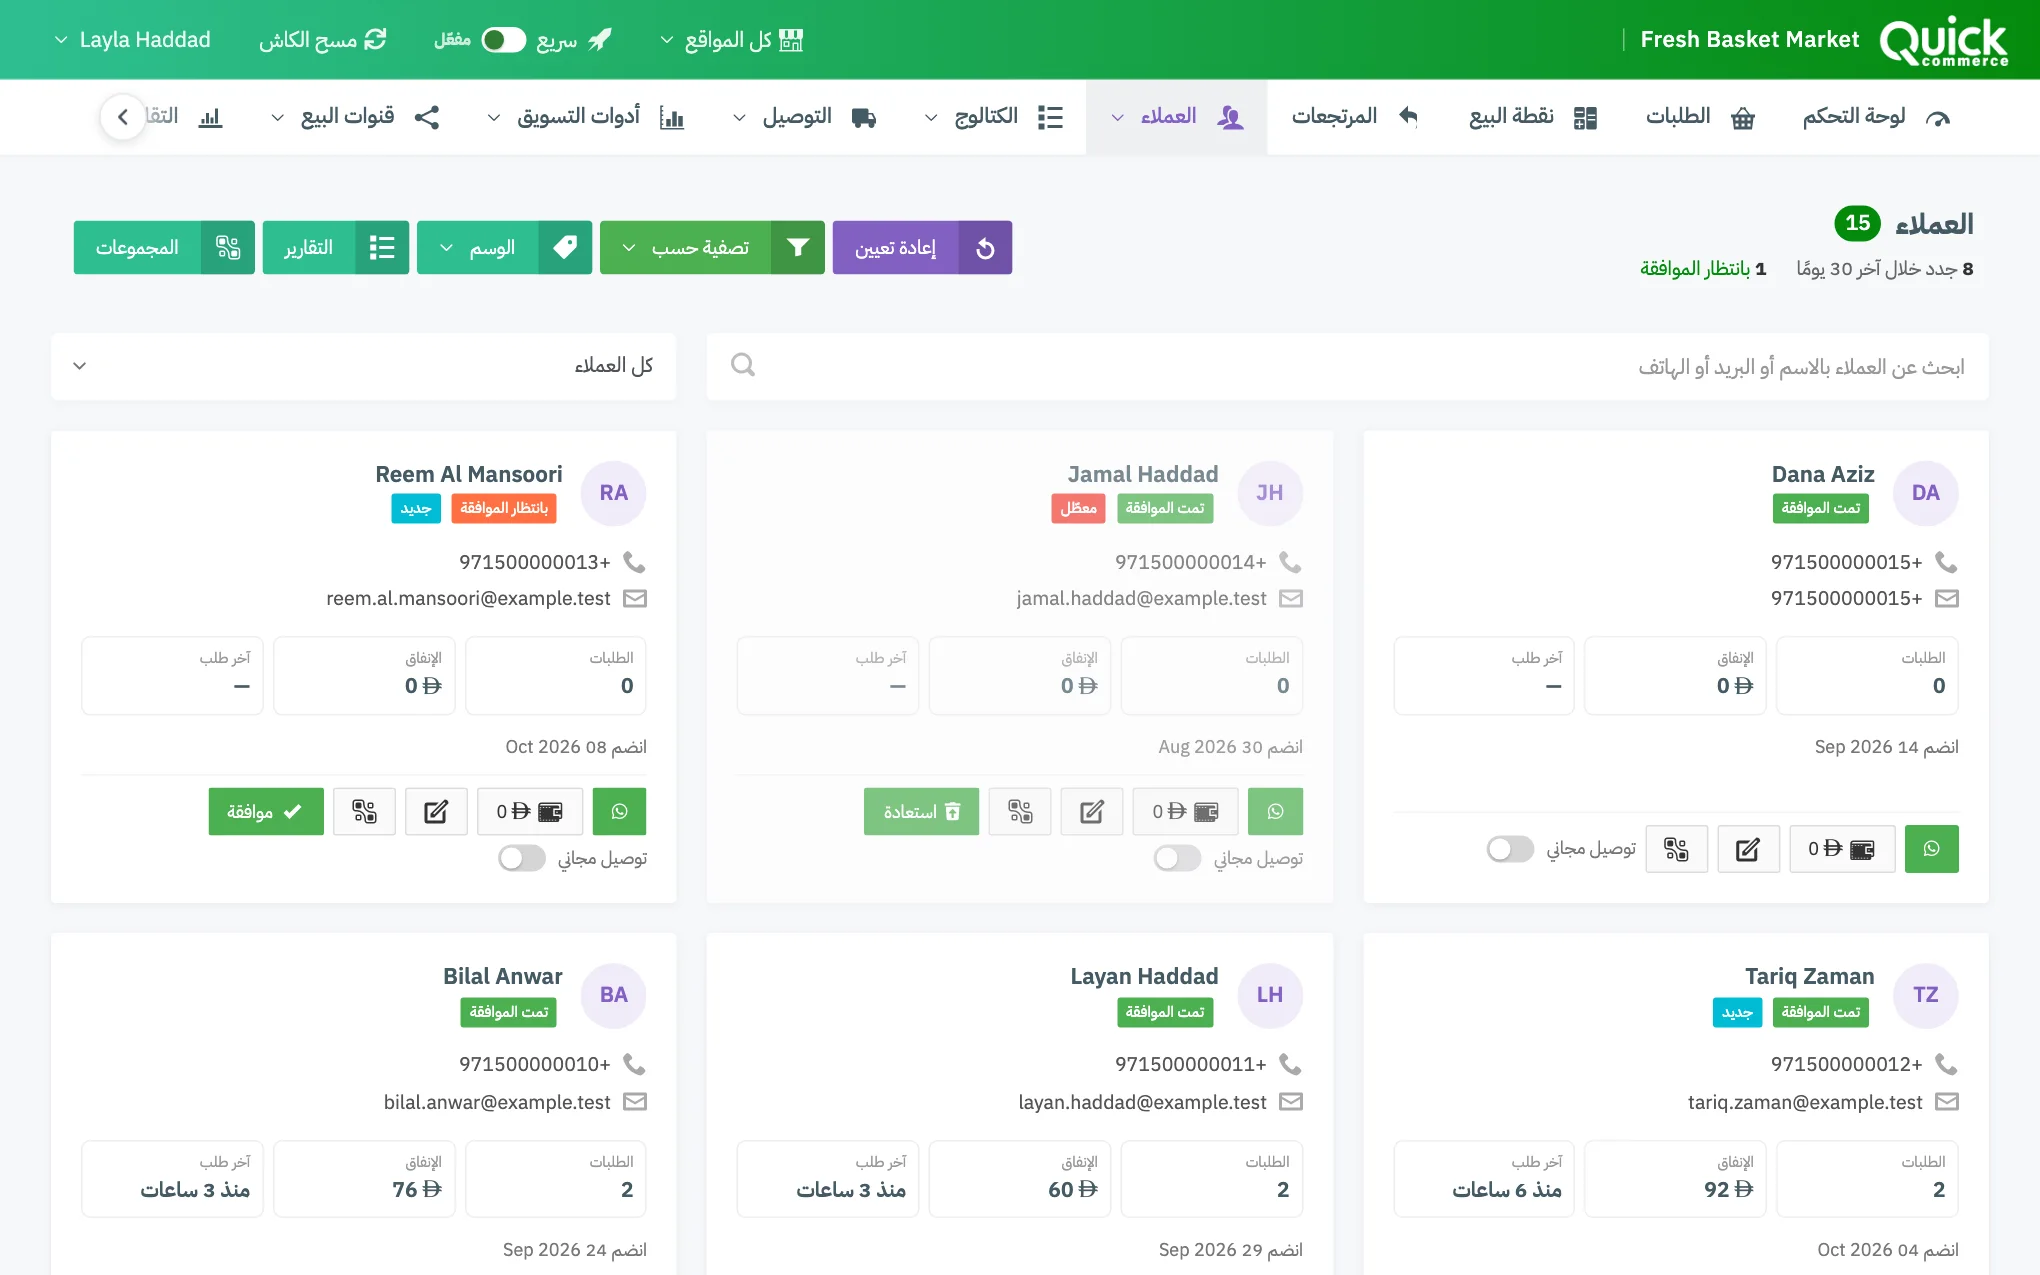Screen dimensions: 2040x1275
Task: Open Layla Haddad user menu
Action: (x=132, y=40)
